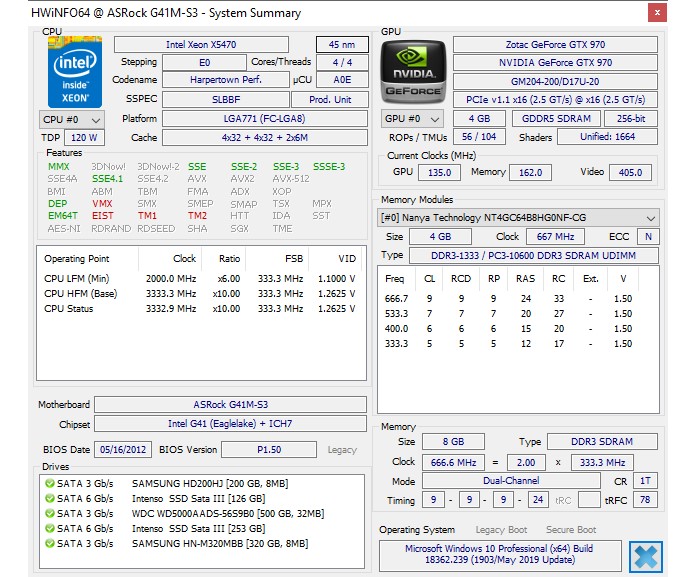The image size is (696, 577).
Task: Select the CPU HFM (Base) operating point row
Action: (200, 294)
